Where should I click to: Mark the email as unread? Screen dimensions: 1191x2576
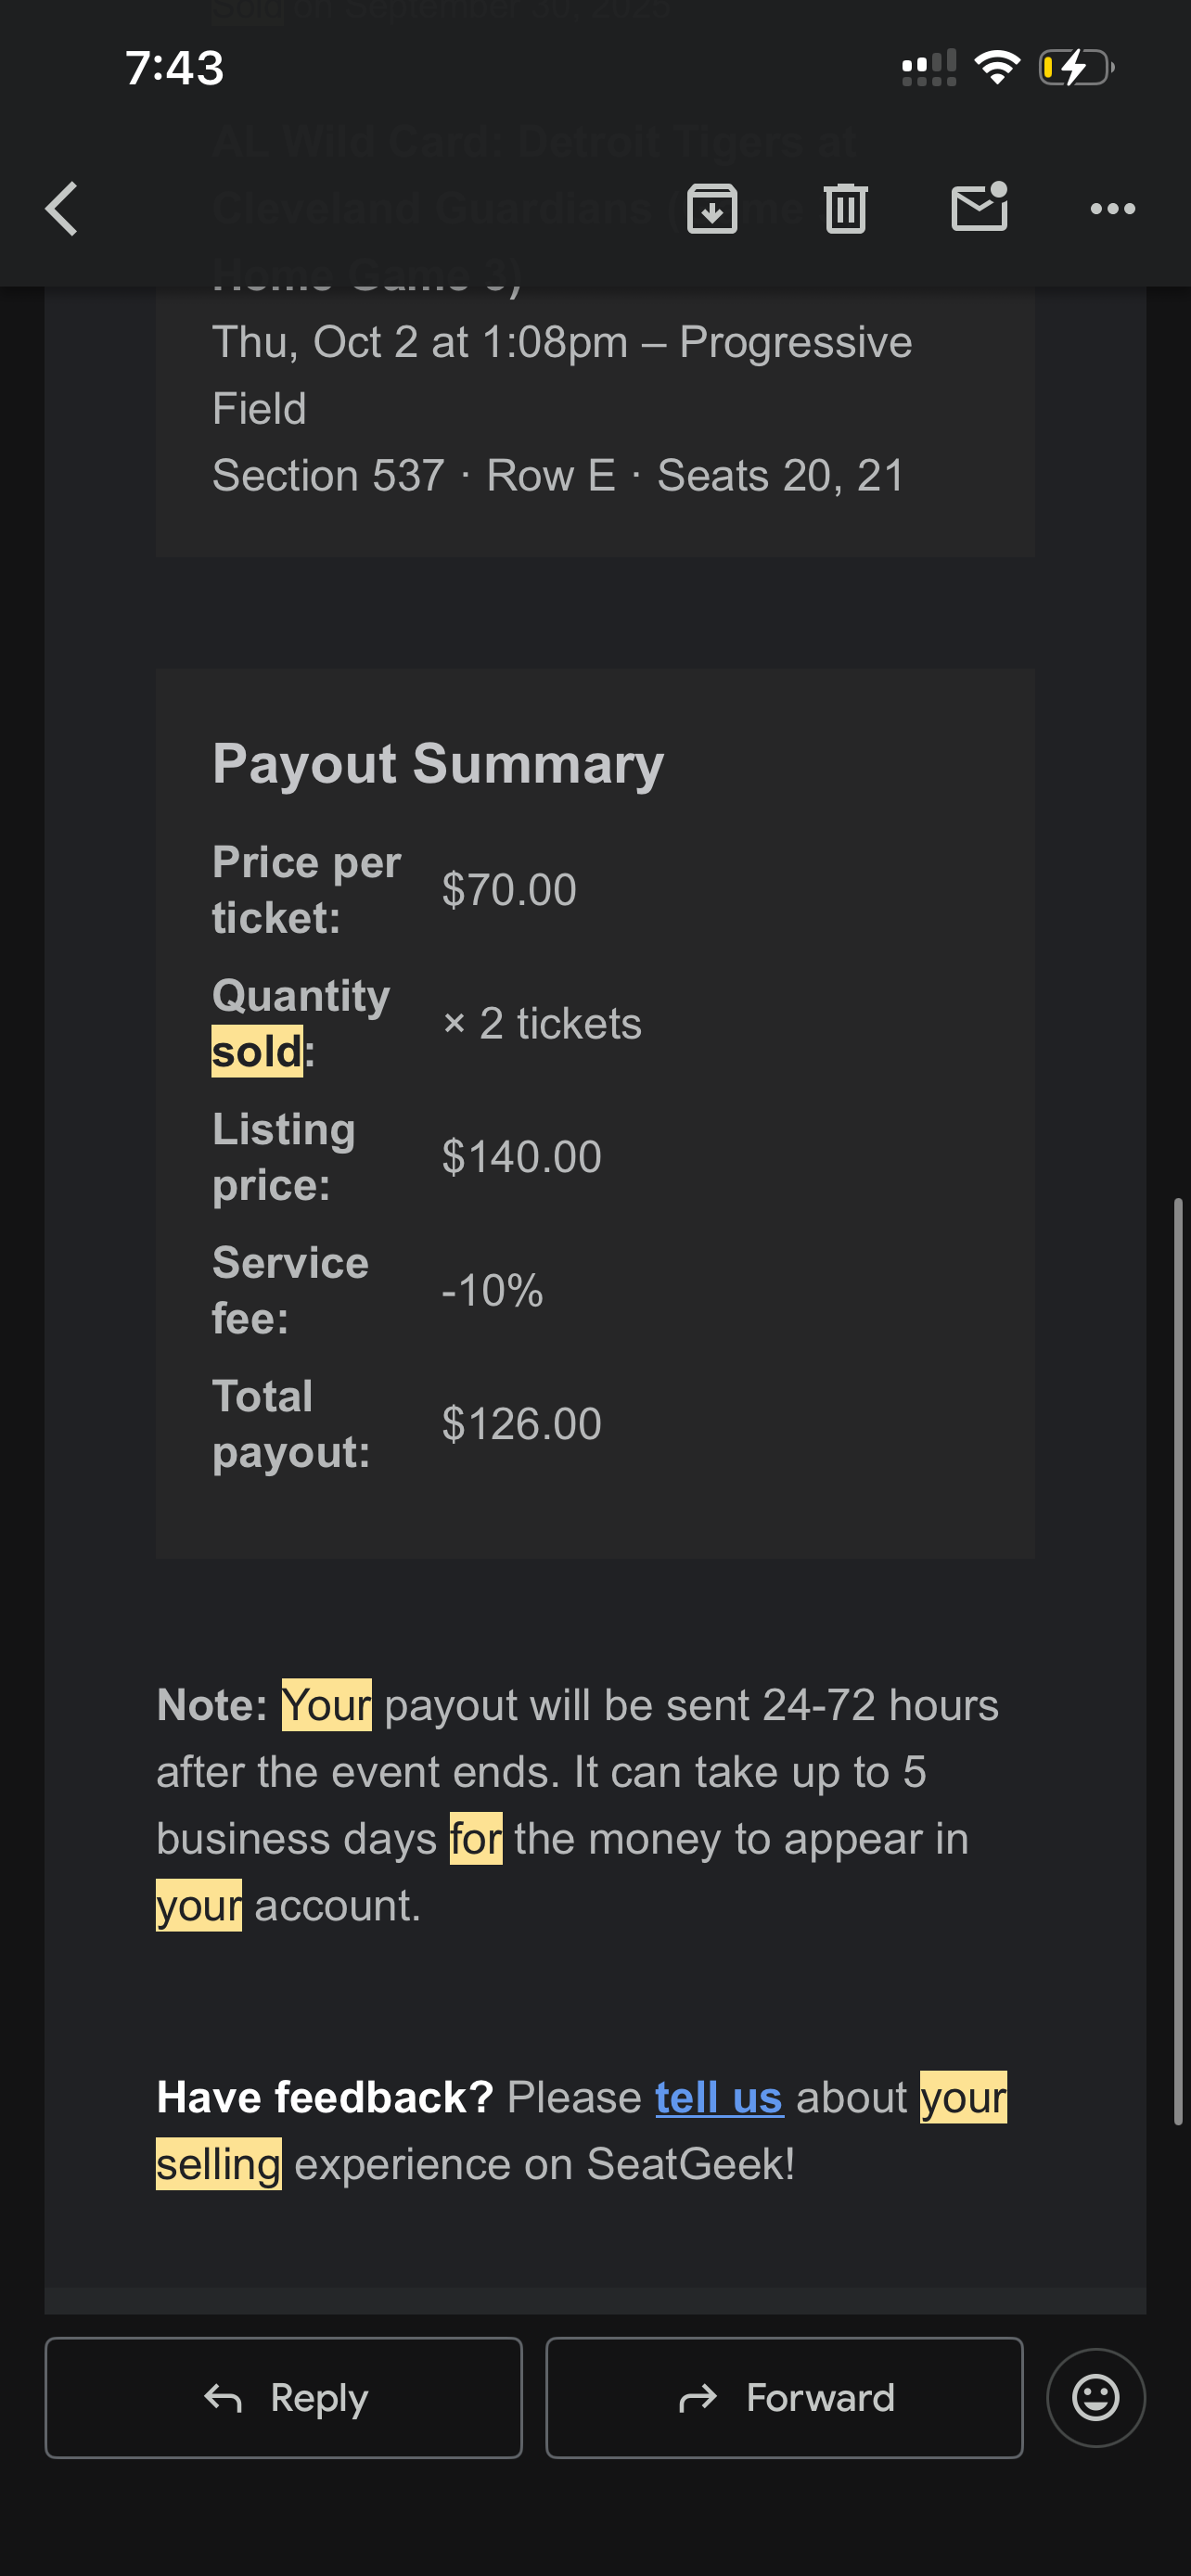point(979,208)
